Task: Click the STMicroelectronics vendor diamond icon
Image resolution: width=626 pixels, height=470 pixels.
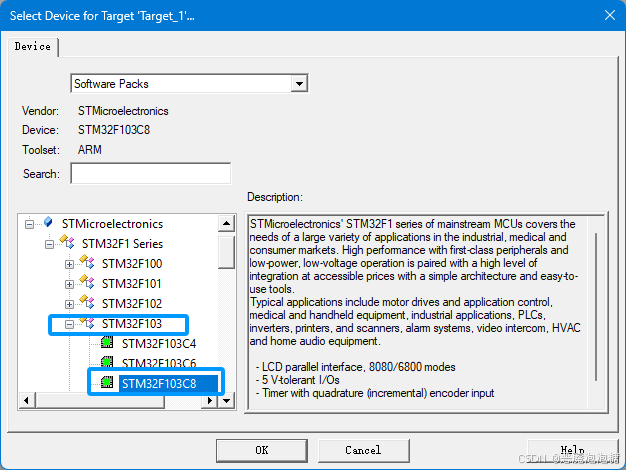Action: pyautogui.click(x=48, y=222)
